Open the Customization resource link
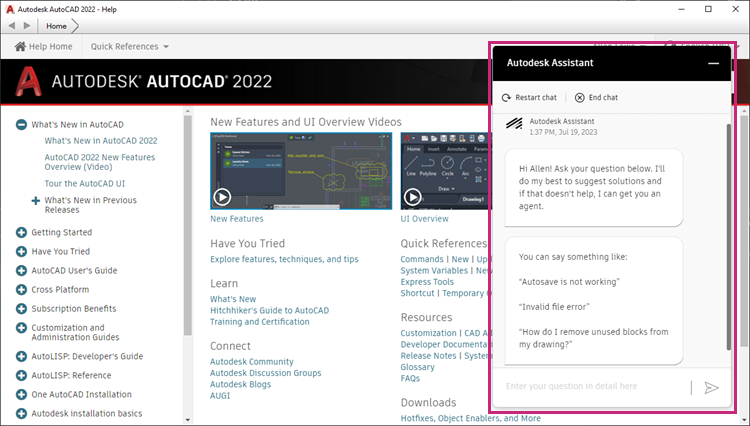The width and height of the screenshot is (750, 426). coord(428,333)
